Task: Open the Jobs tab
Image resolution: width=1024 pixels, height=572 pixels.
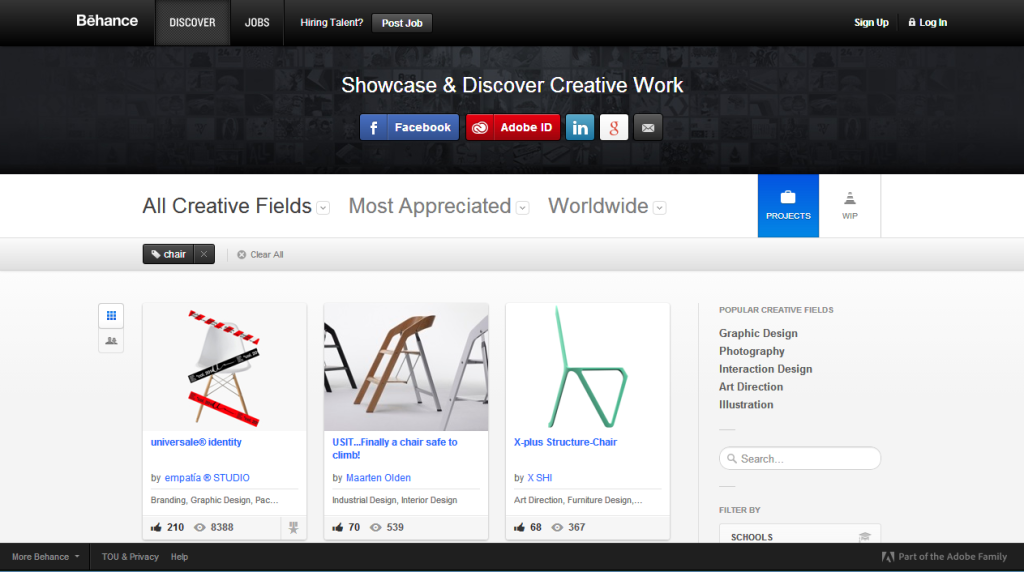Action: (x=257, y=22)
